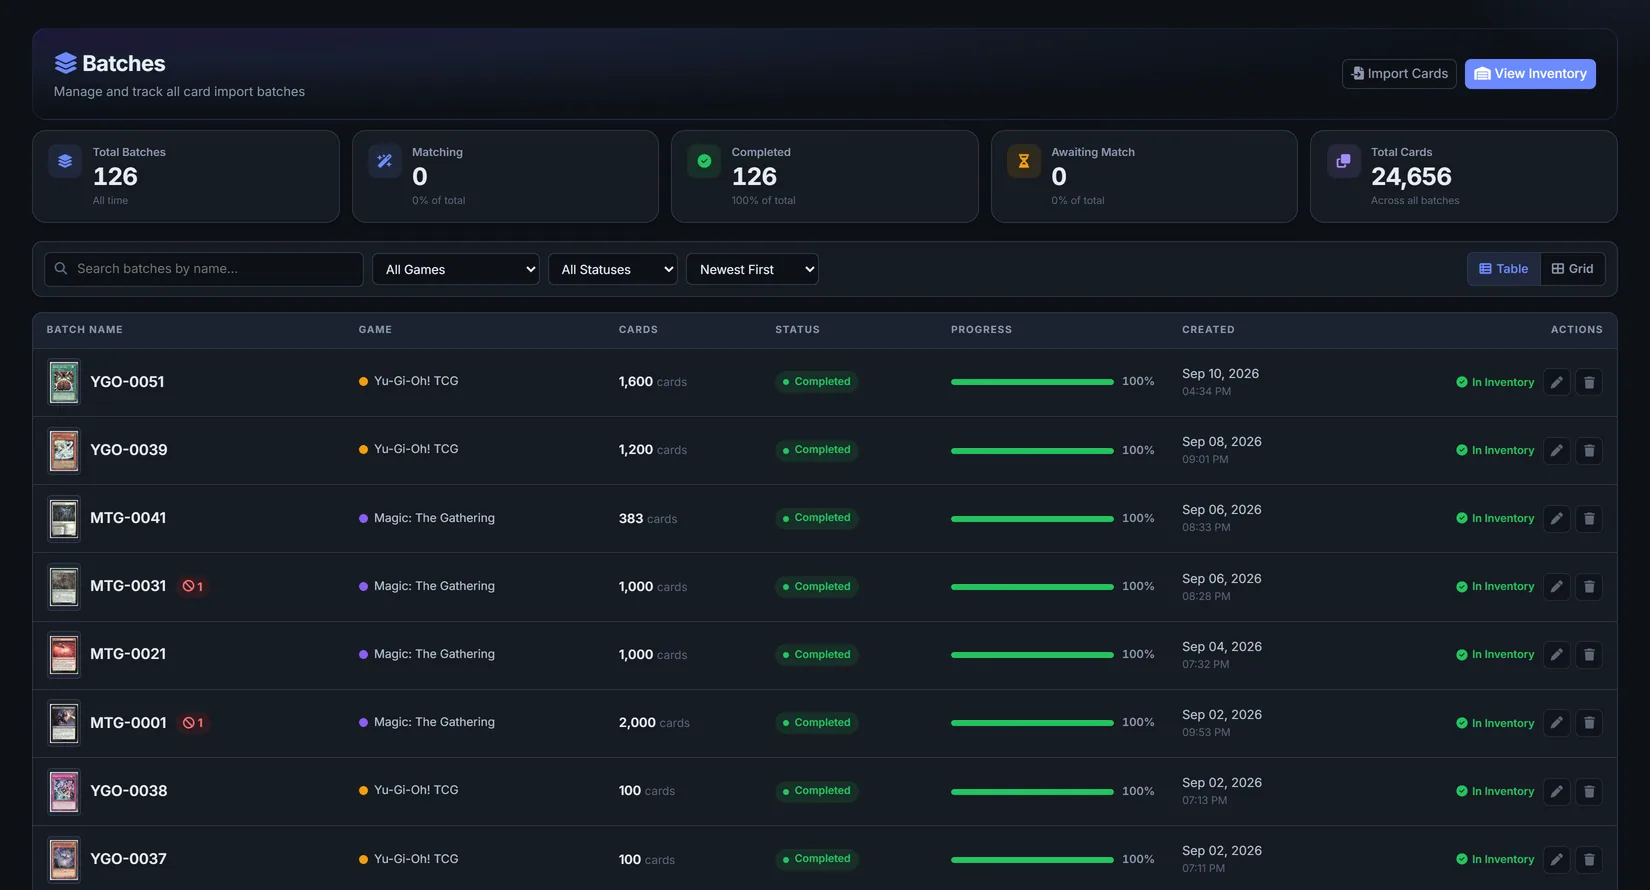Open the All Statuses filter dropdown
The height and width of the screenshot is (890, 1650).
coord(613,269)
